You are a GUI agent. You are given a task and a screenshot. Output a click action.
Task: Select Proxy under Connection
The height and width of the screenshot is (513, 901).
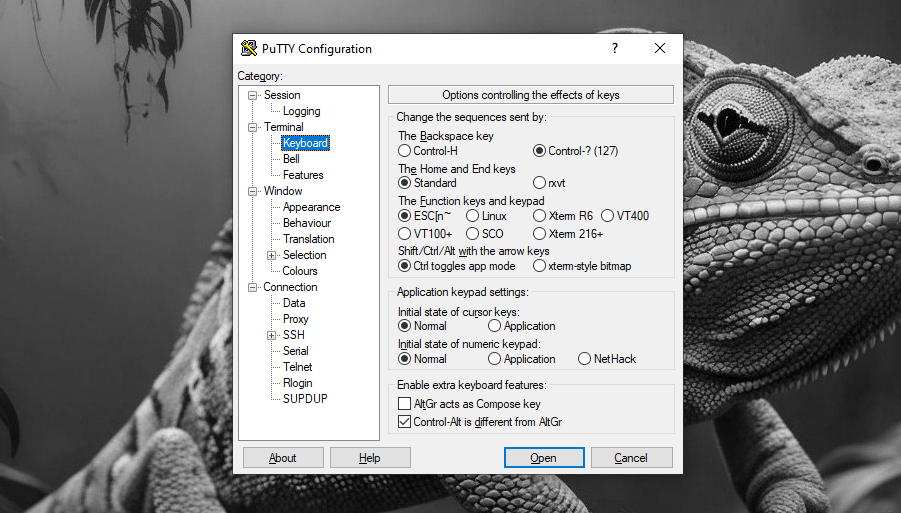pos(295,319)
